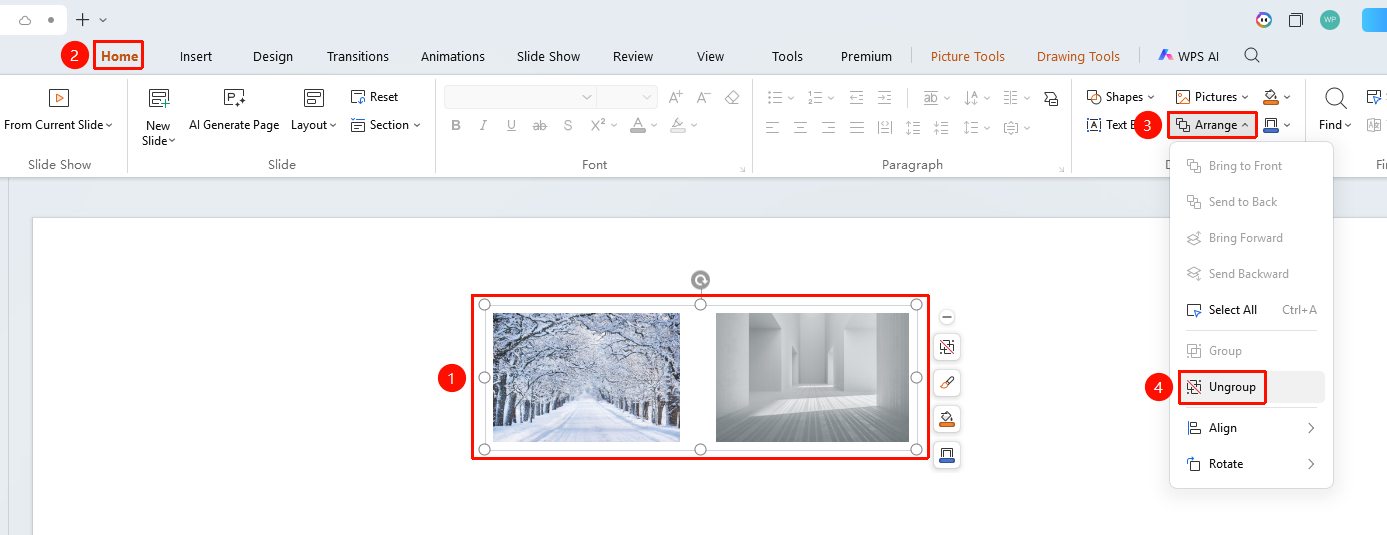The height and width of the screenshot is (535, 1387).
Task: Click the Clear Formatting eraser icon
Action: point(732,97)
